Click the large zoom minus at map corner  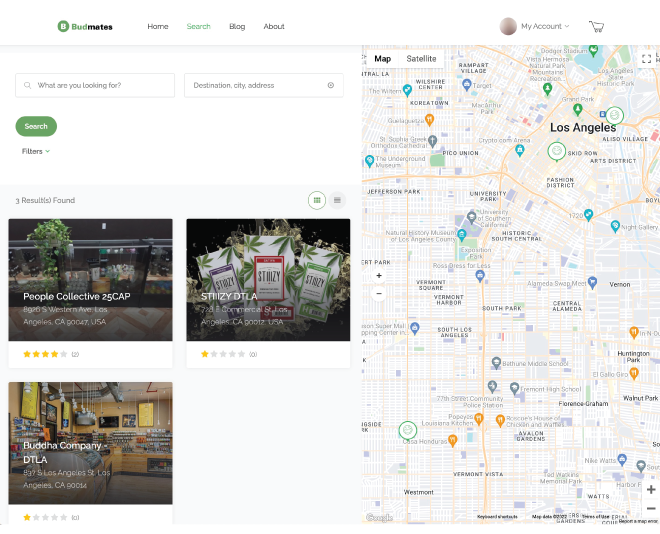(x=651, y=508)
